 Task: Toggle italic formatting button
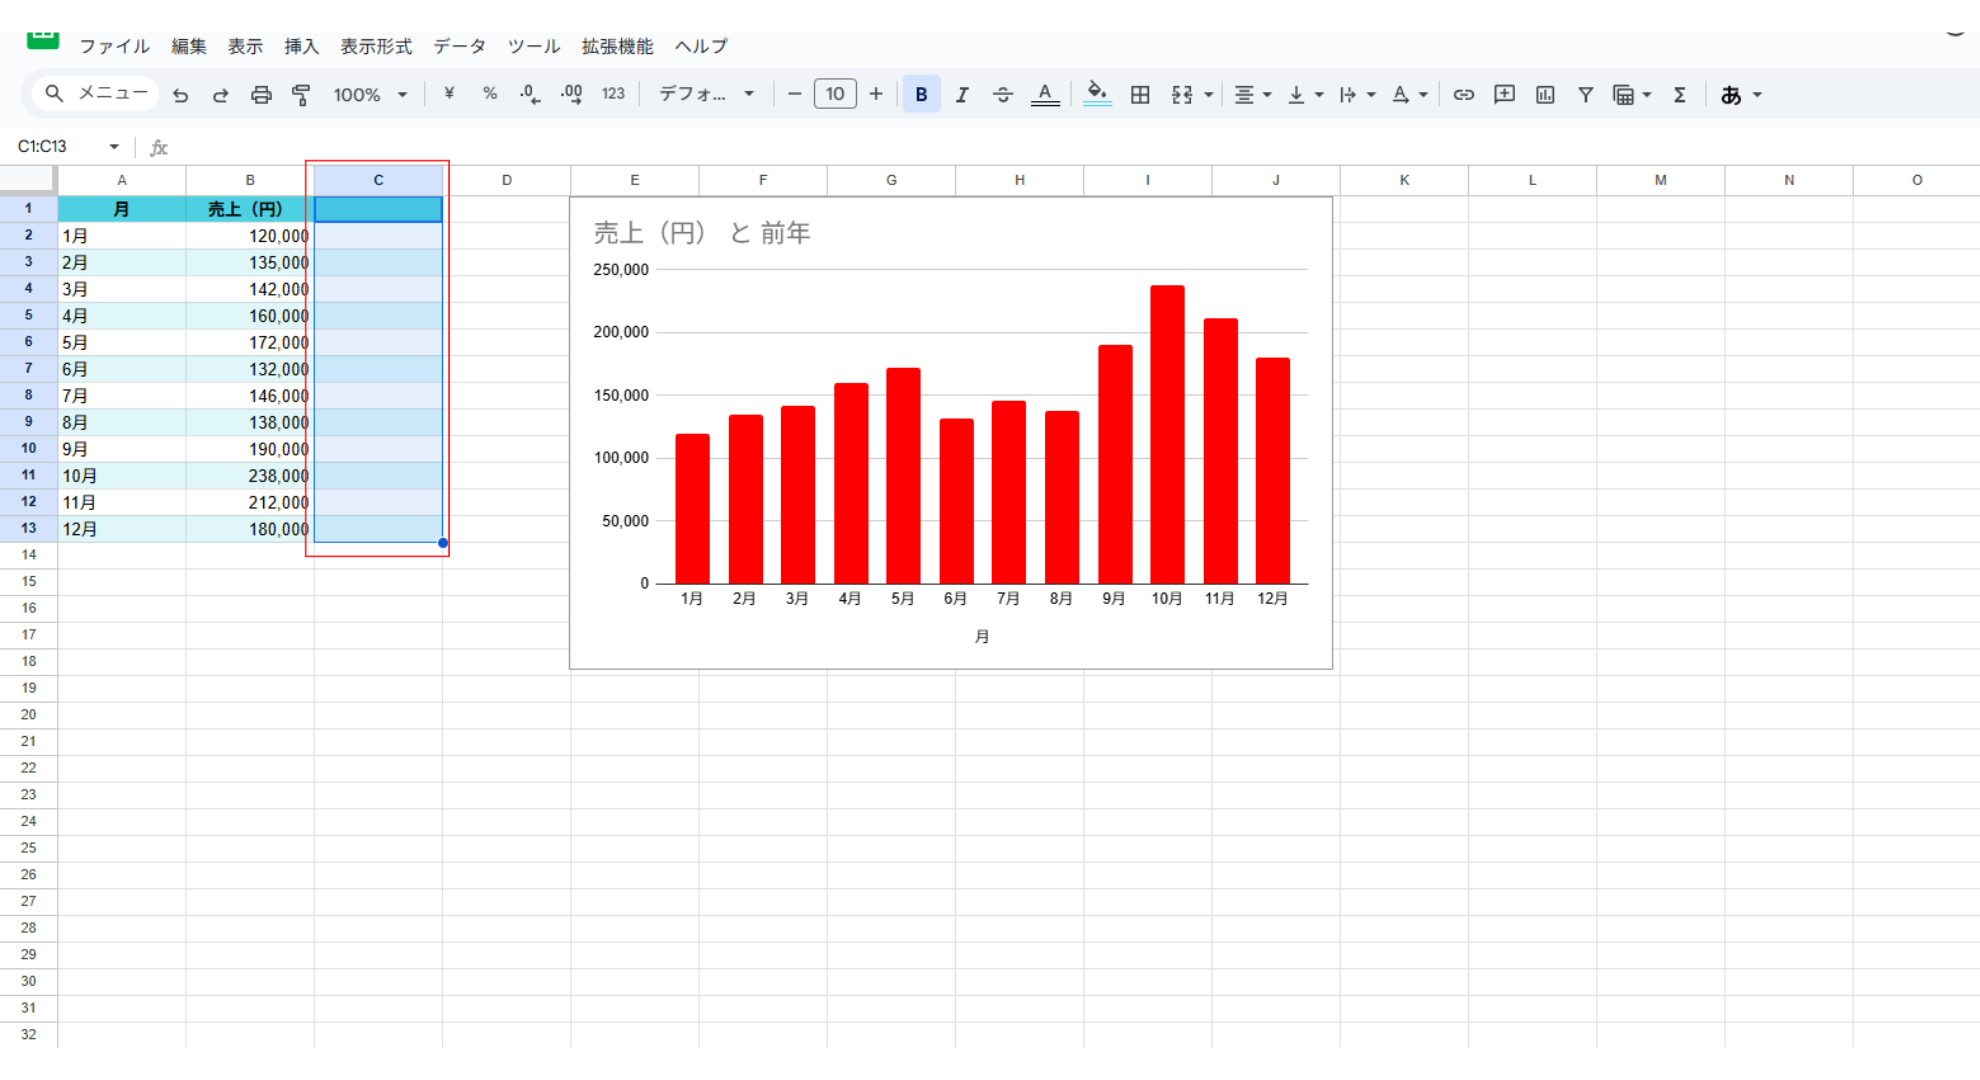[x=962, y=95]
